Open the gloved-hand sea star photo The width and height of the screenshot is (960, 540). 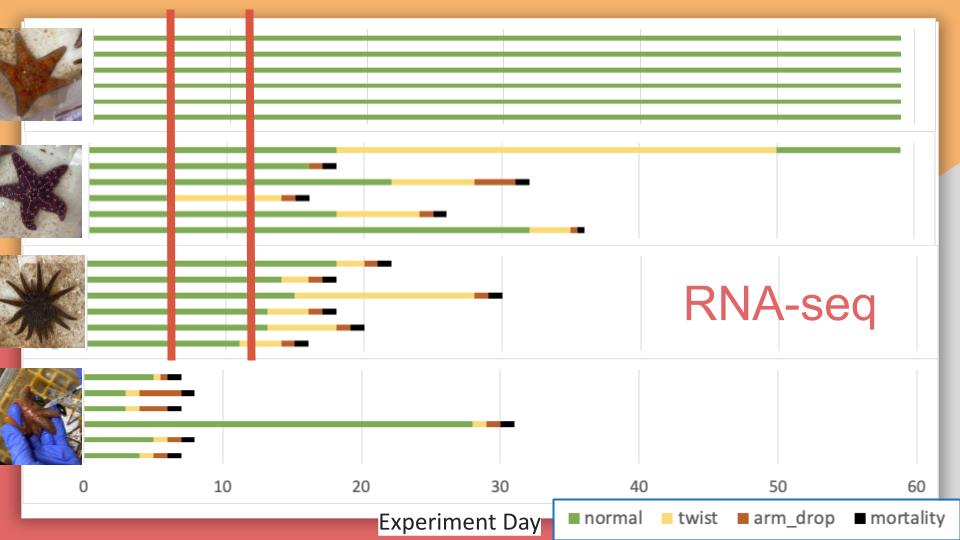pyautogui.click(x=41, y=416)
